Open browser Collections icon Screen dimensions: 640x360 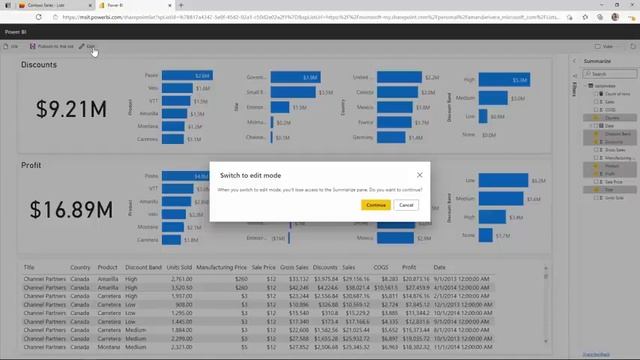(x=600, y=17)
